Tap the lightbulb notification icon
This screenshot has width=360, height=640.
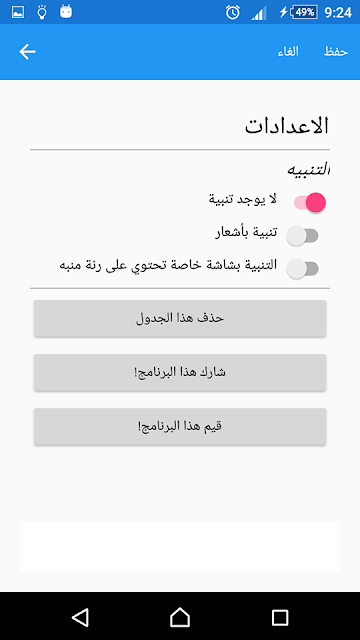[x=42, y=12]
